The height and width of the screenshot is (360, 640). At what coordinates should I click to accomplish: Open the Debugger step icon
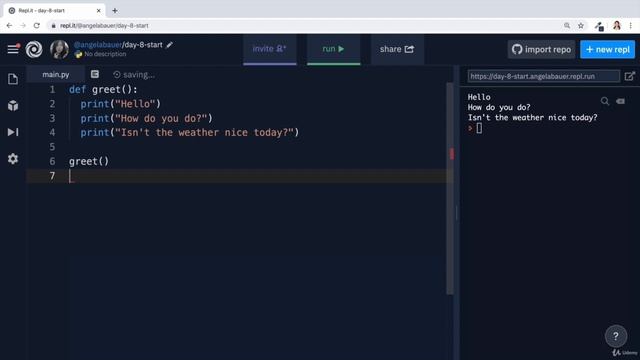(x=13, y=132)
